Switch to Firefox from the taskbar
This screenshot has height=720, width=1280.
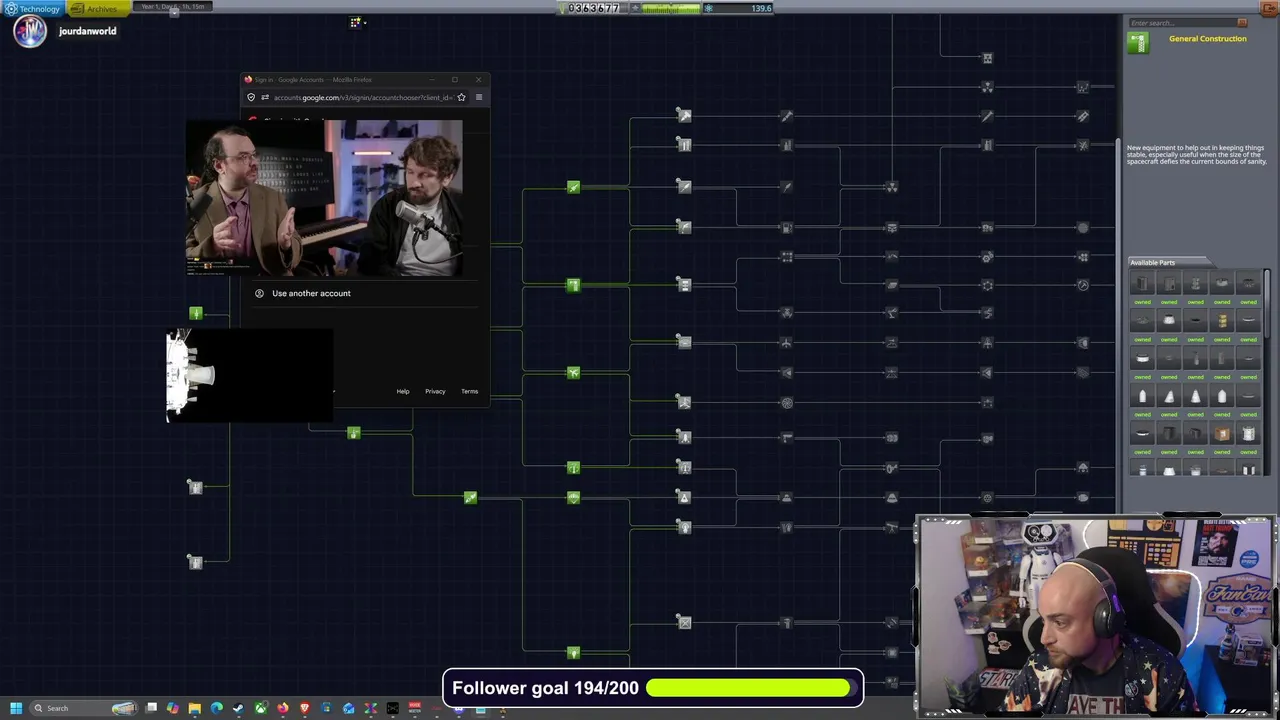coord(283,708)
